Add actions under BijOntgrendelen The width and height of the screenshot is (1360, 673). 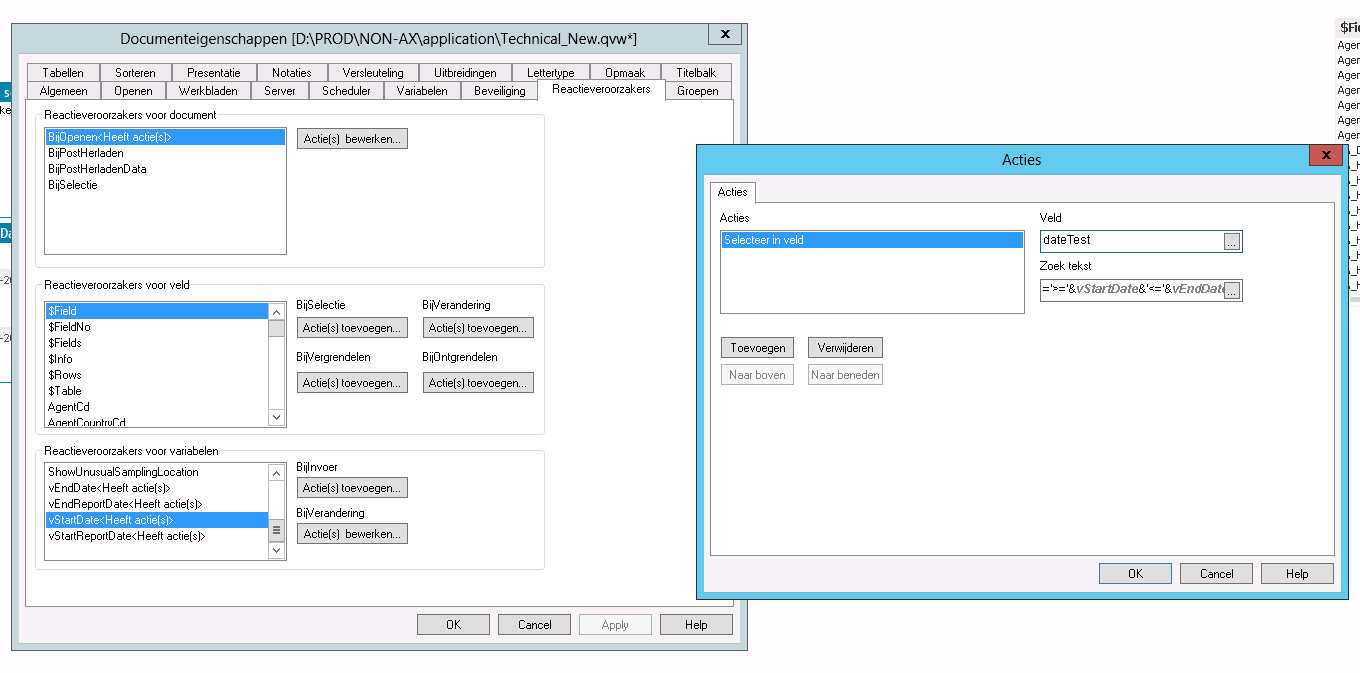478,383
